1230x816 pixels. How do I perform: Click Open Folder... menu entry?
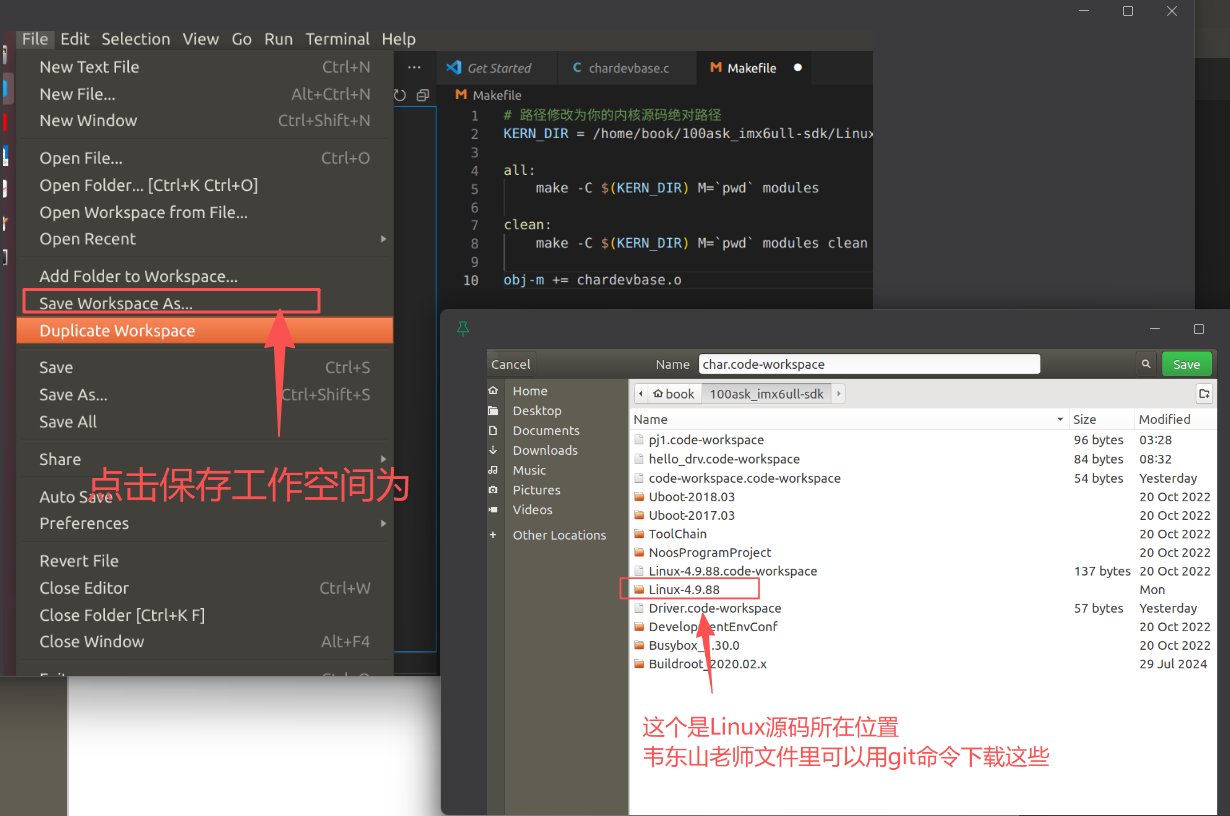204,185
